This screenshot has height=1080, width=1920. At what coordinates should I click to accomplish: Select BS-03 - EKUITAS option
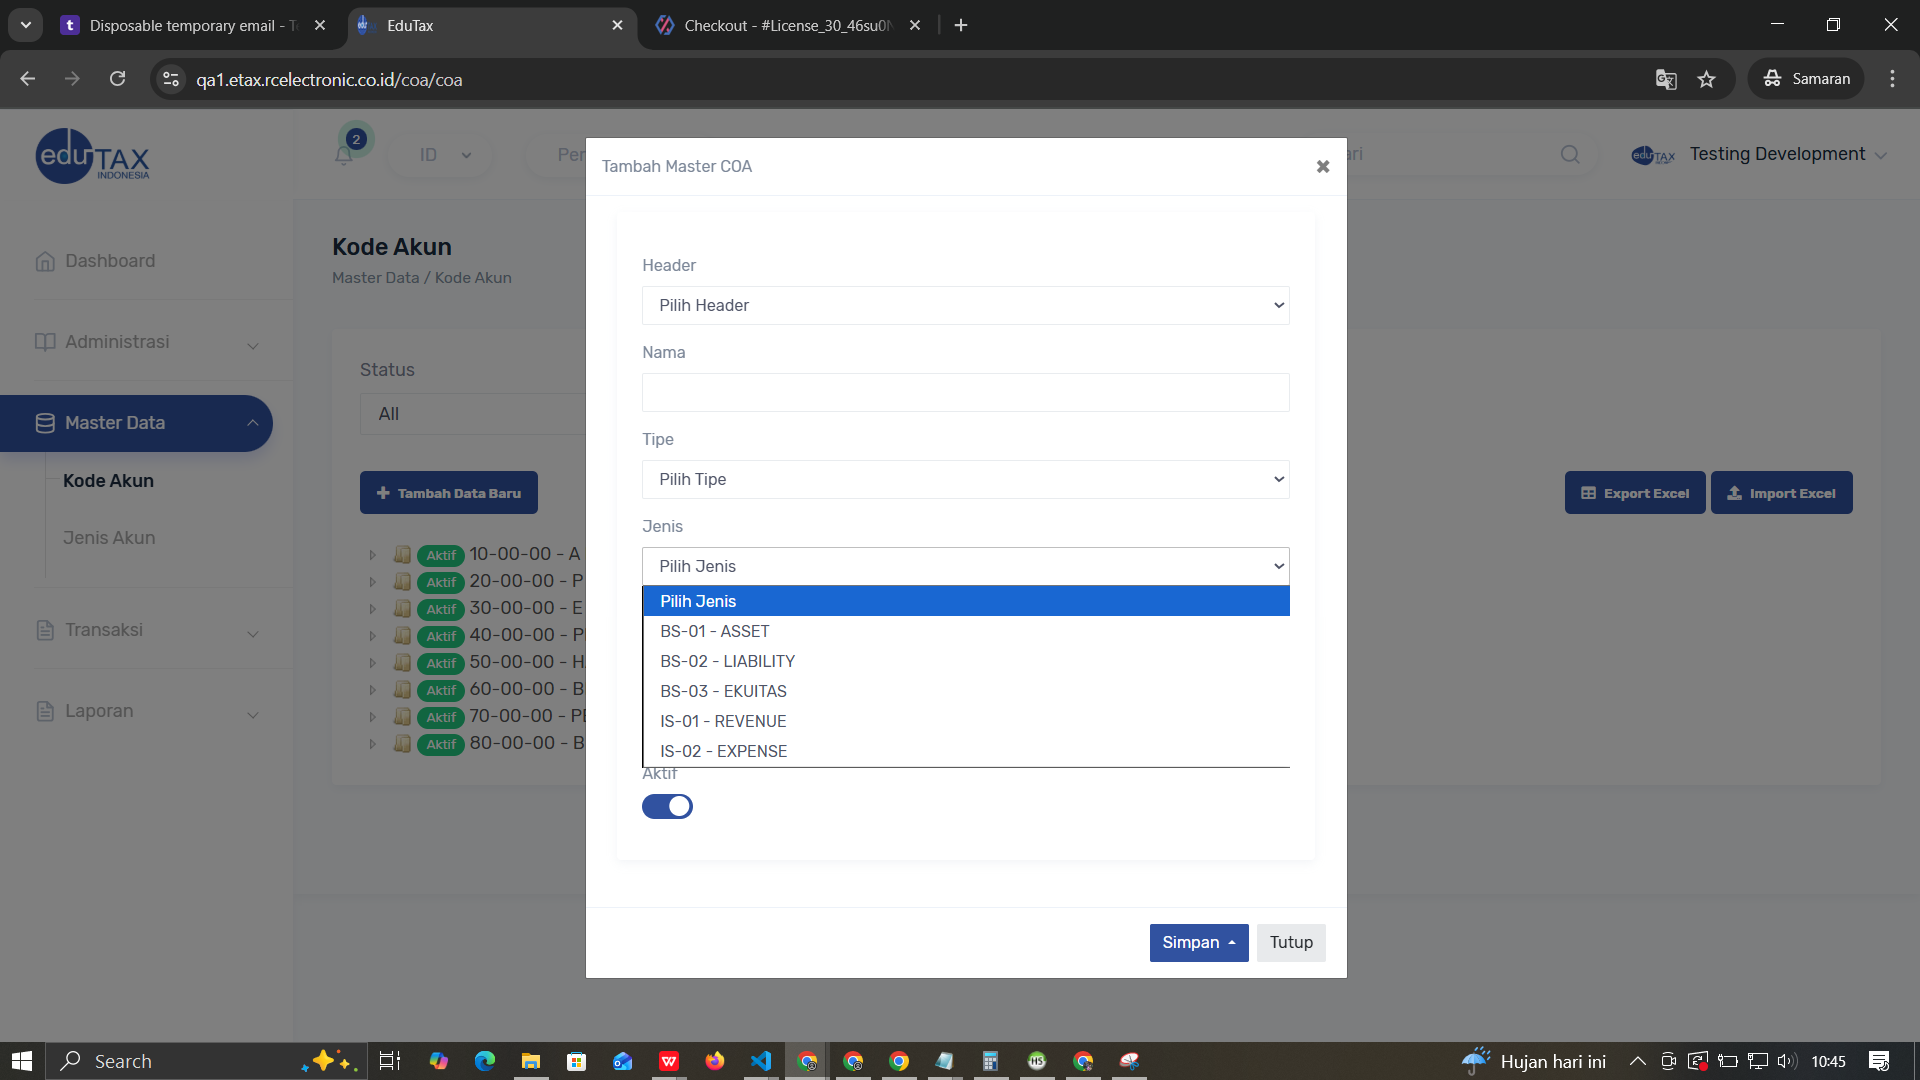click(723, 691)
